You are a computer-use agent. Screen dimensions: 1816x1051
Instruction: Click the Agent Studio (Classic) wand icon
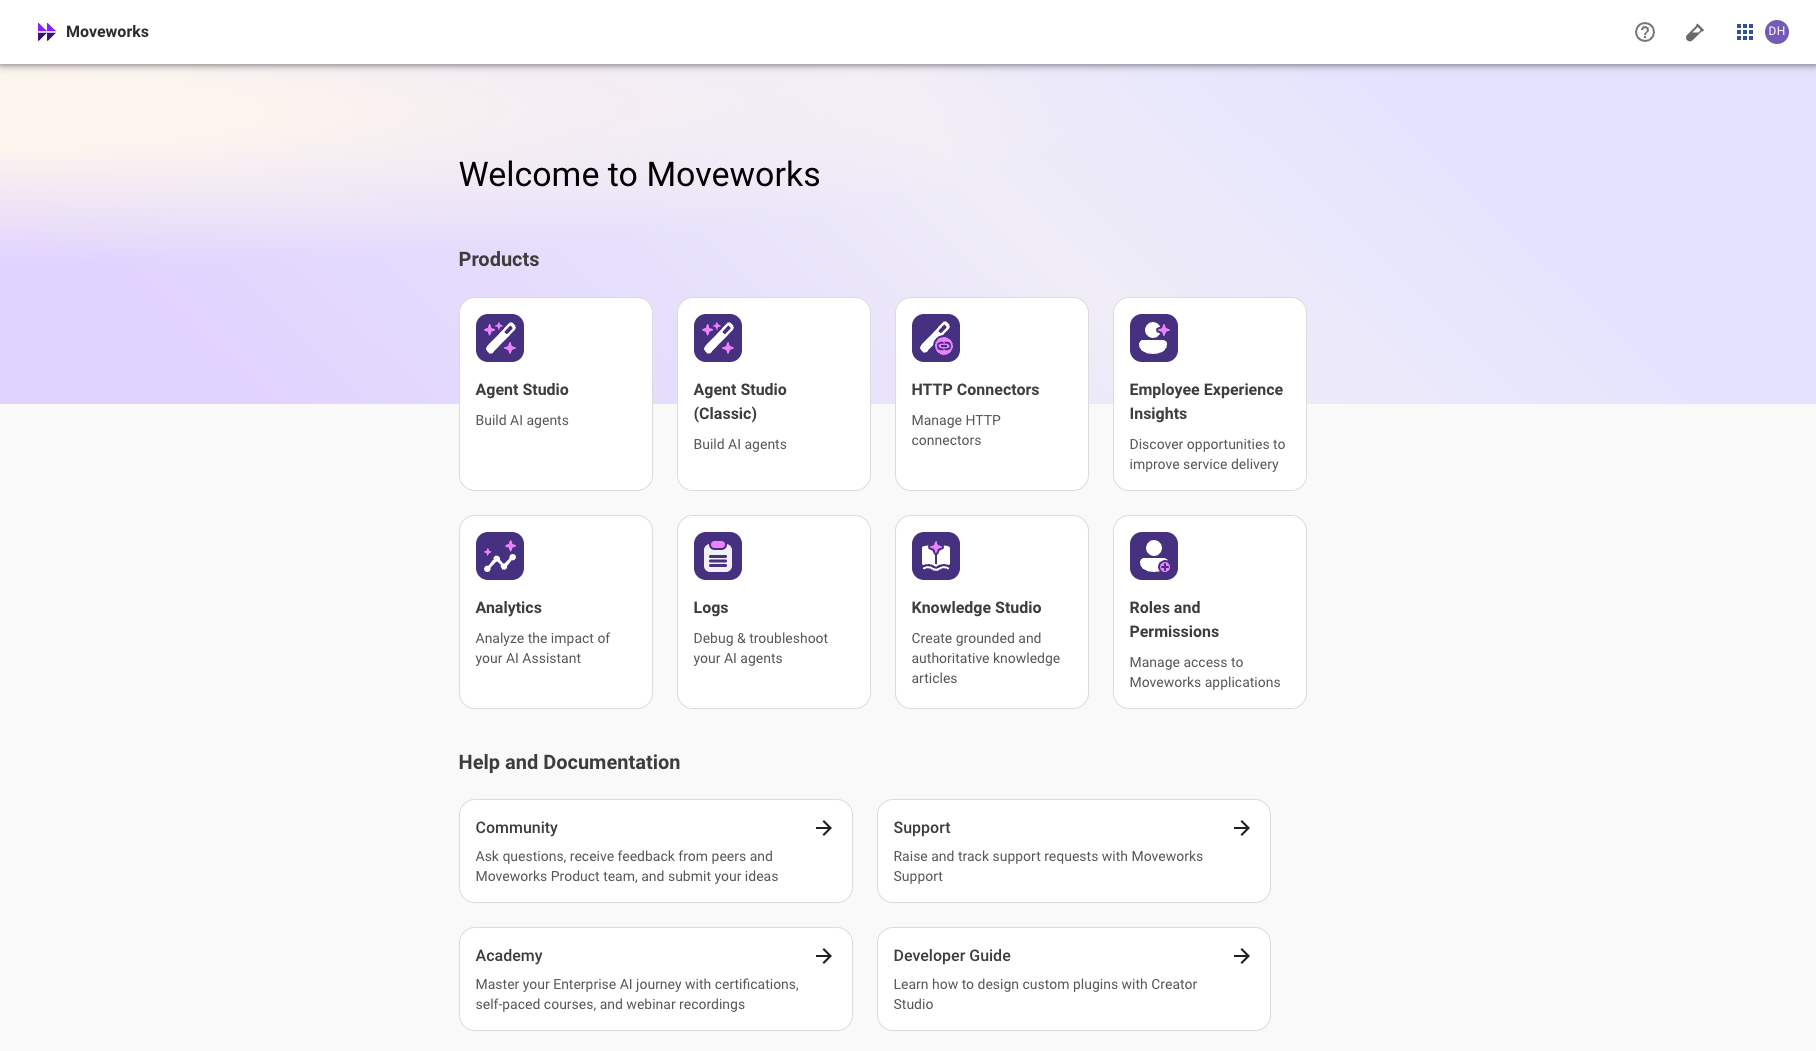[x=718, y=338]
